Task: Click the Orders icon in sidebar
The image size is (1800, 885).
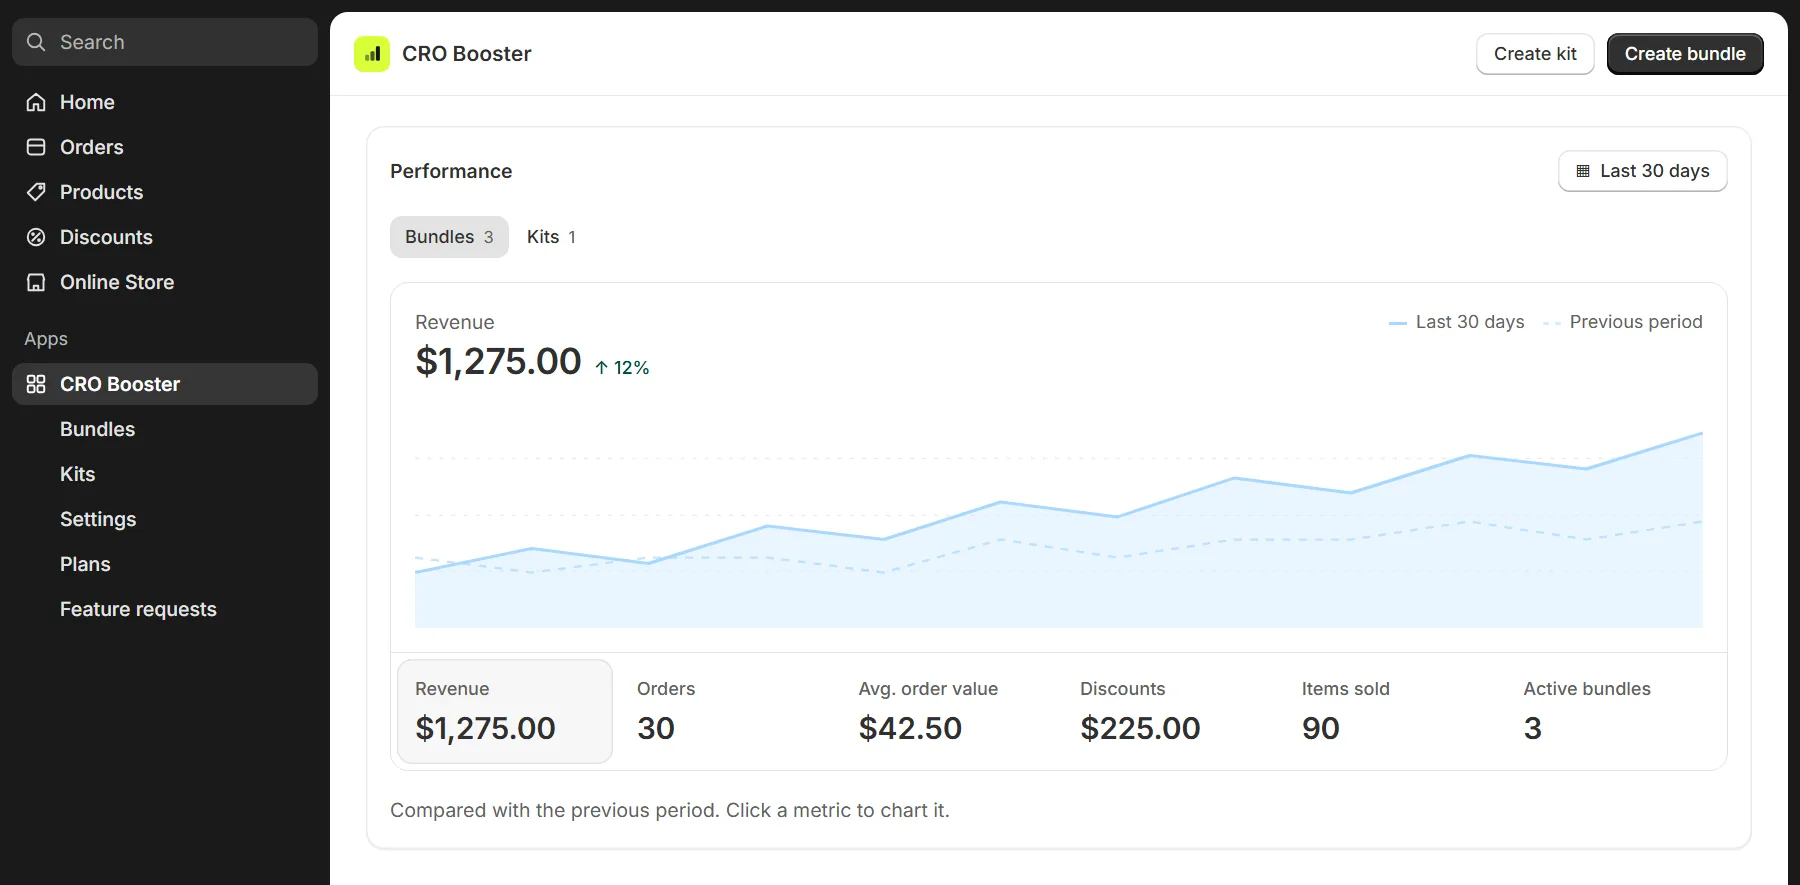Action: (x=36, y=147)
